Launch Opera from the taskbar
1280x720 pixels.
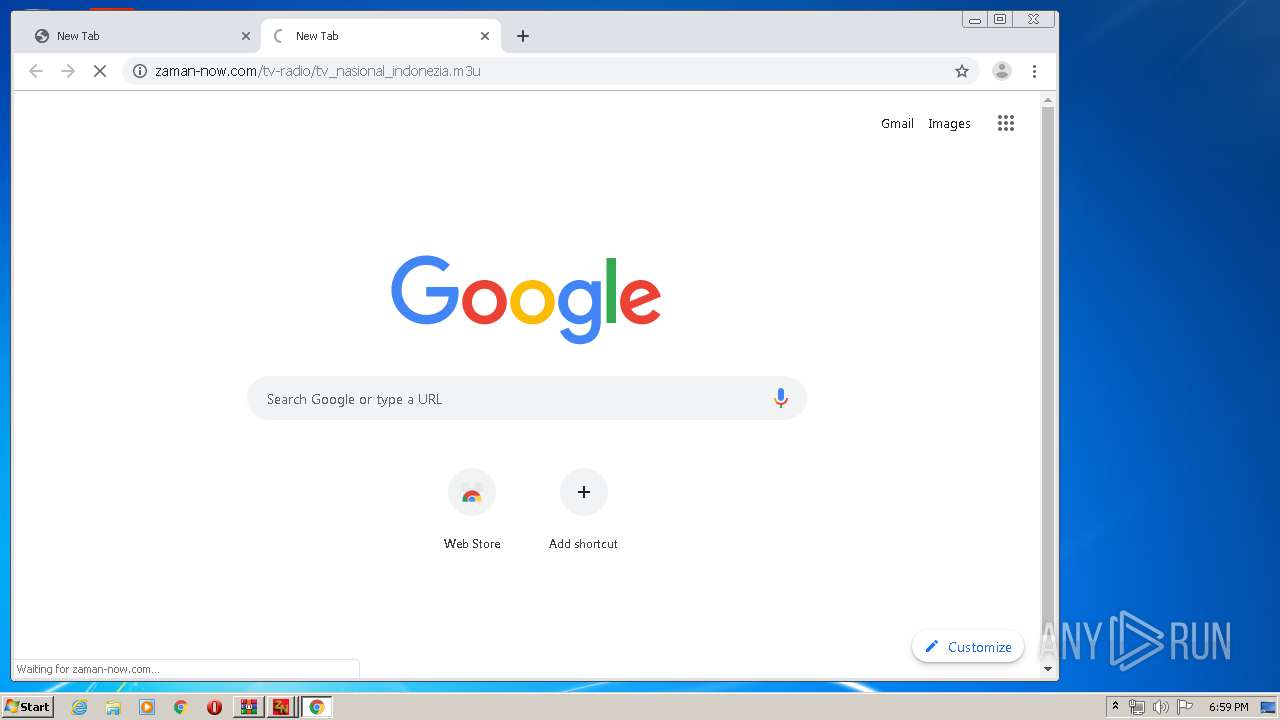point(214,707)
